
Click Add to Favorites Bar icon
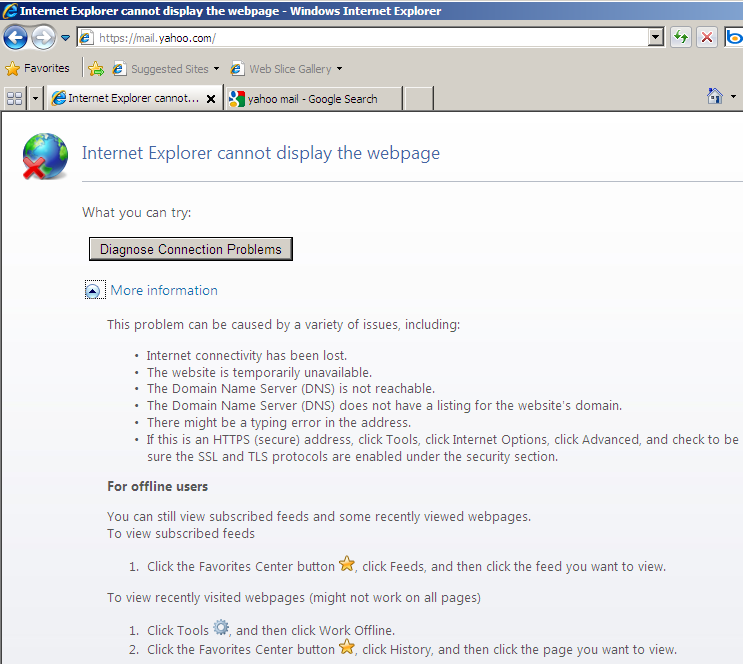coord(96,69)
